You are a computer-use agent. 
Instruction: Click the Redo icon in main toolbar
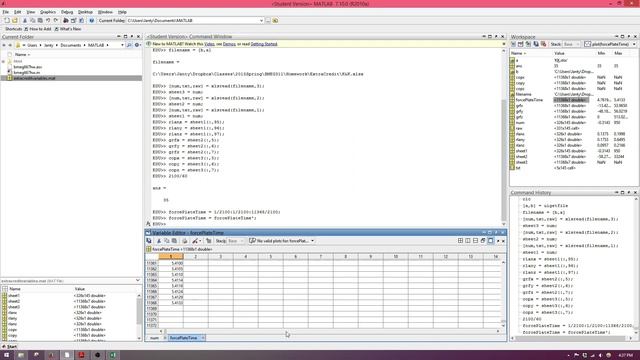point(56,20)
